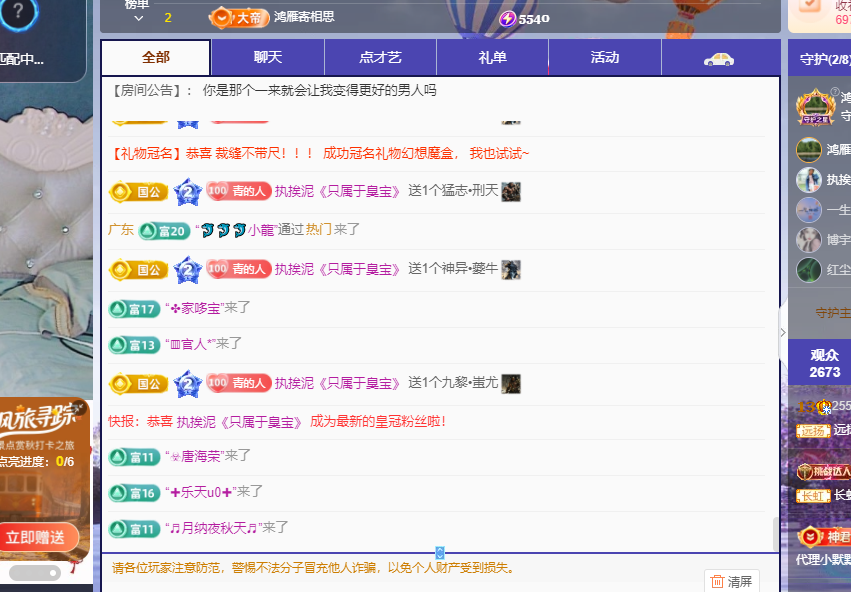
Task: Open the 活动 tab
Action: pyautogui.click(x=605, y=57)
